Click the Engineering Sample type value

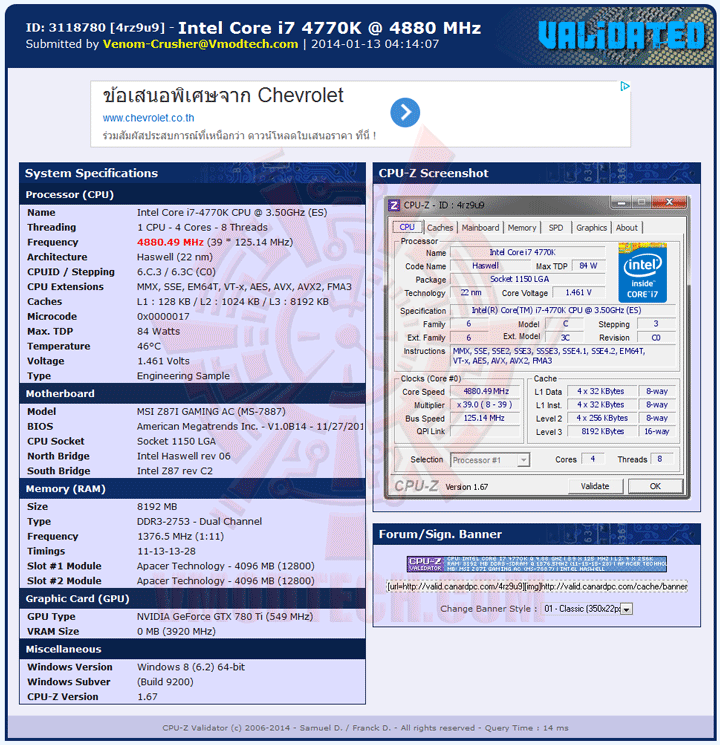click(x=183, y=376)
